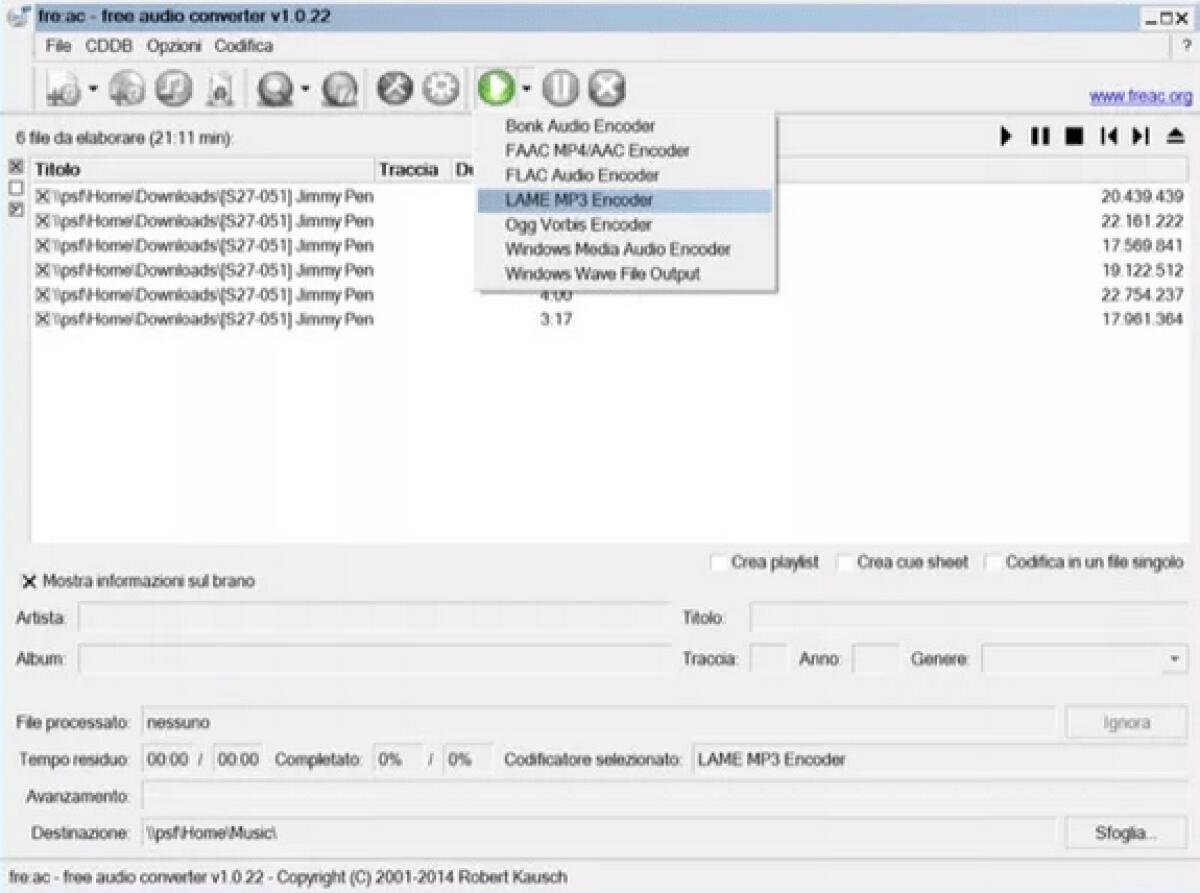Enable Codifica in un file singolo
Screen dimensions: 1200x893
[992, 562]
